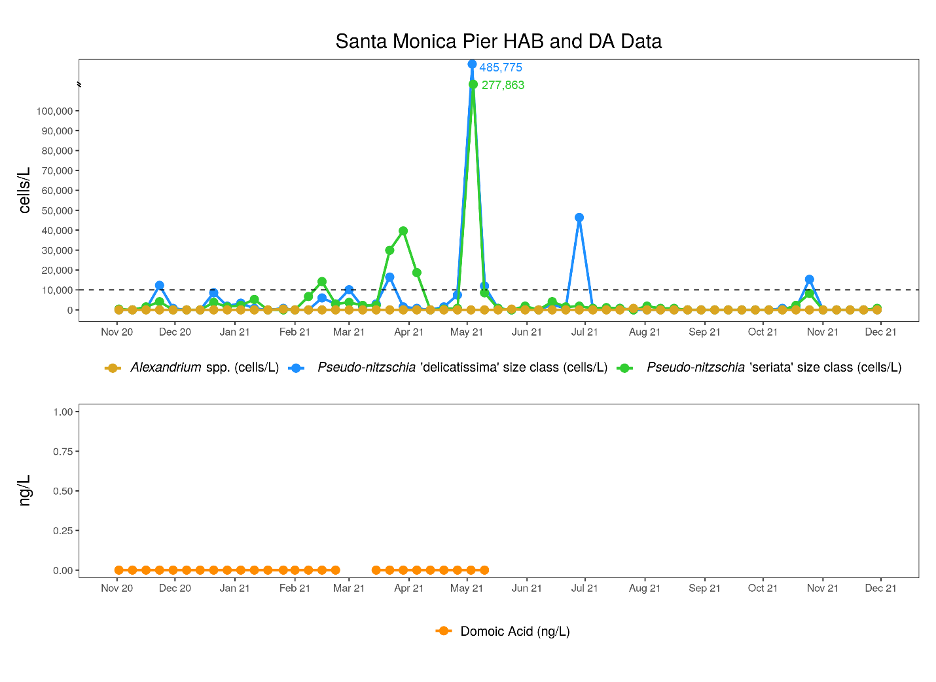936x682 pixels.
Task: Click the Santa Monica Pier chart title
Action: pos(498,41)
